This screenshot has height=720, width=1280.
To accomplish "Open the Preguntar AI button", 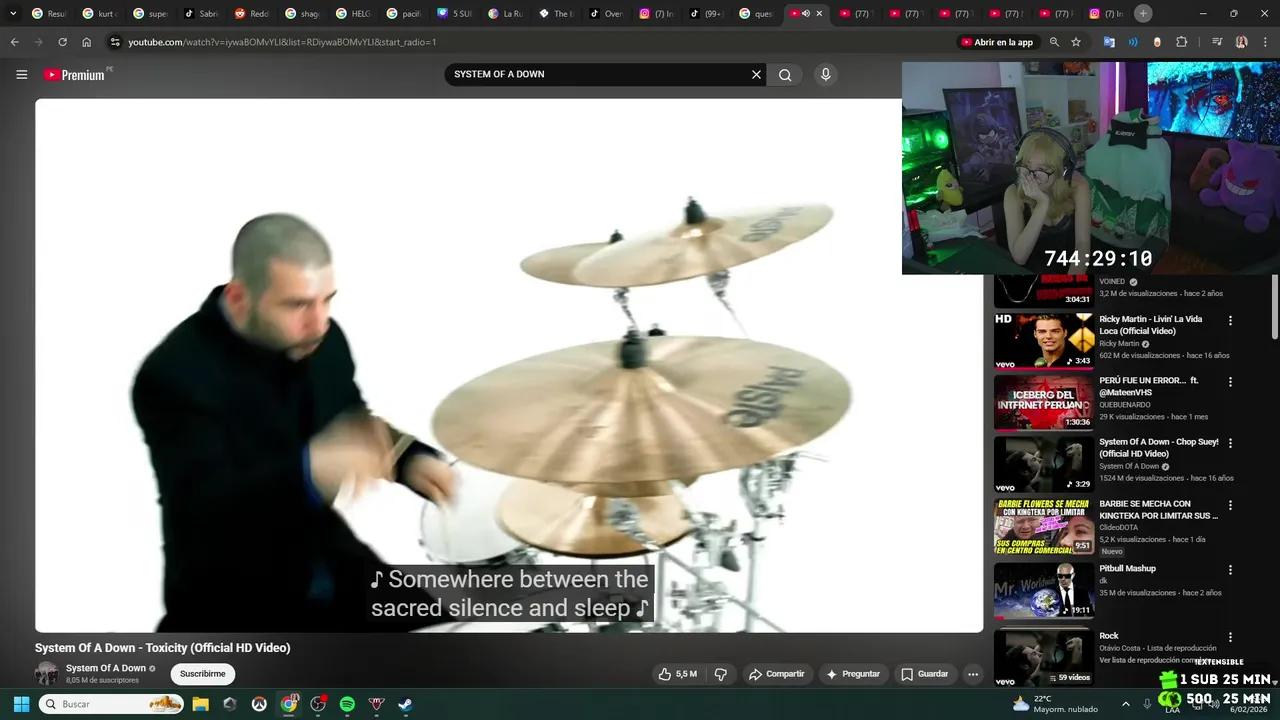I will point(852,674).
